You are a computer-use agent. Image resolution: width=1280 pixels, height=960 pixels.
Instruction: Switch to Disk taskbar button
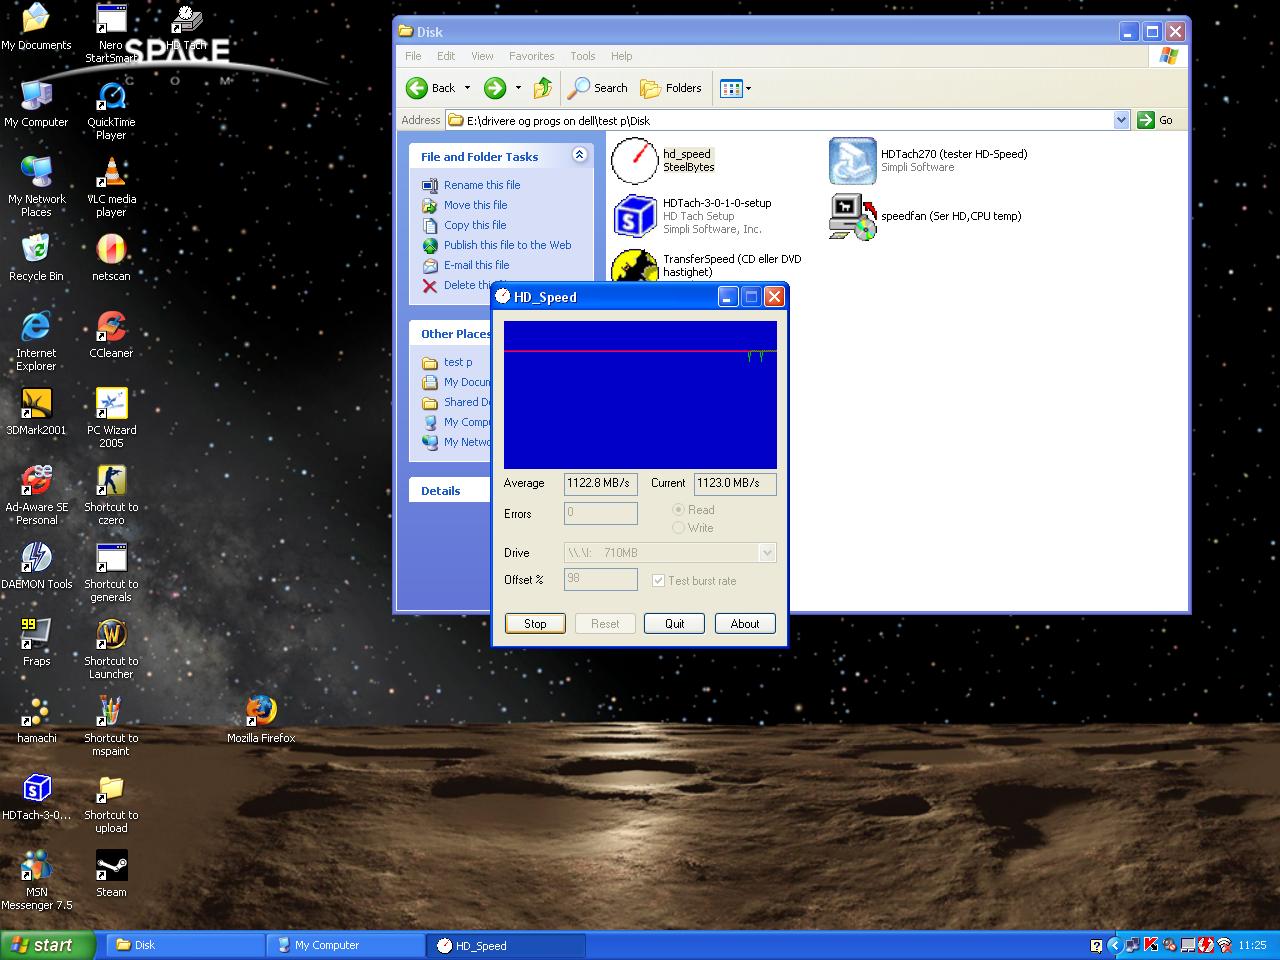tap(185, 945)
